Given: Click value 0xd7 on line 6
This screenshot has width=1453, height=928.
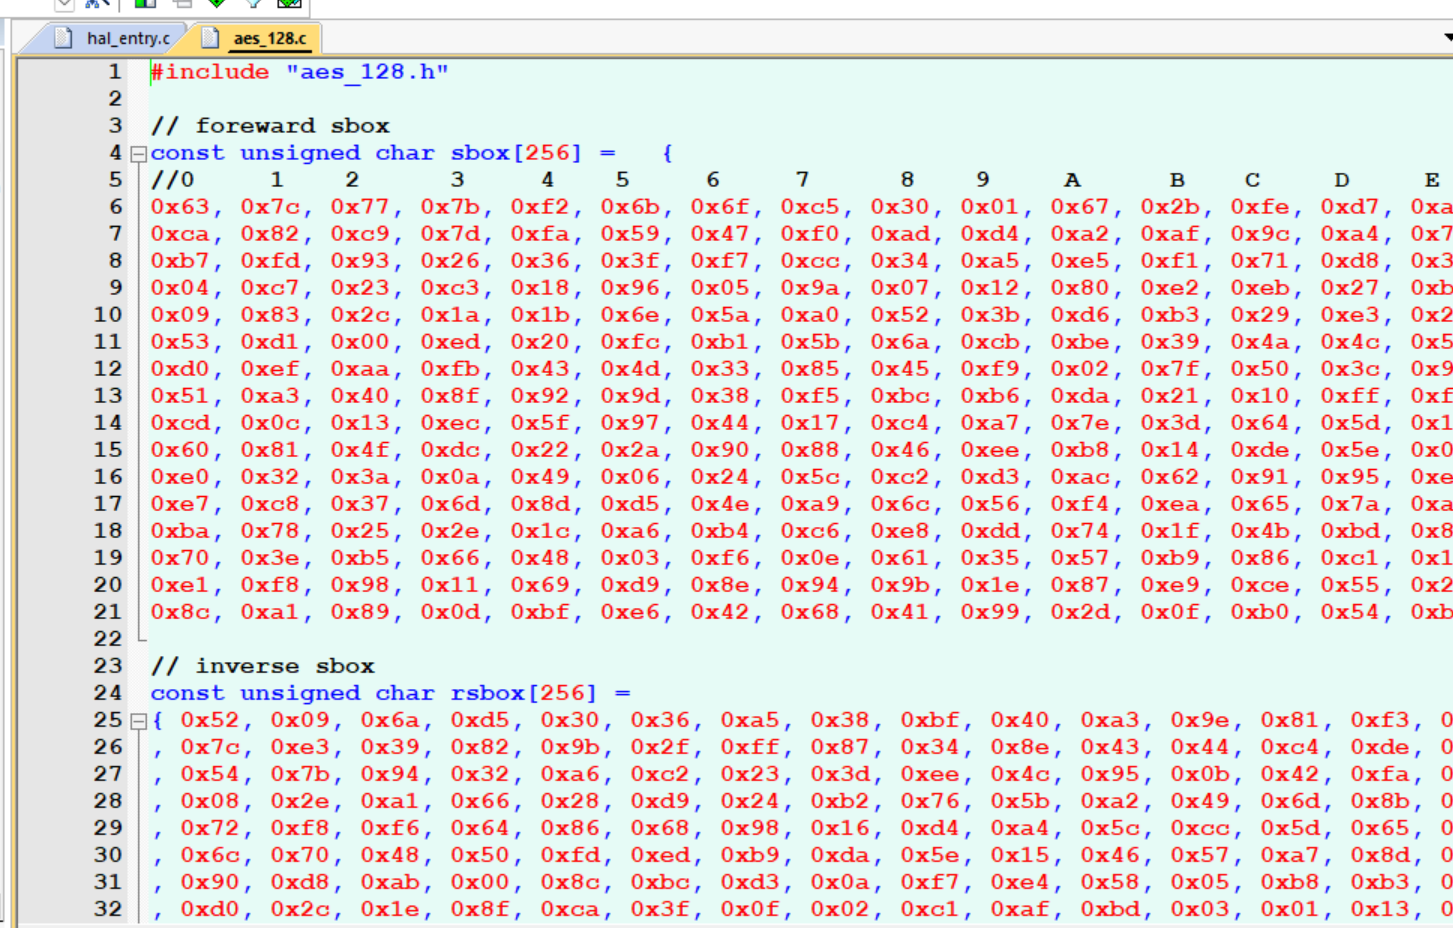Looking at the screenshot, I should [x=1350, y=207].
